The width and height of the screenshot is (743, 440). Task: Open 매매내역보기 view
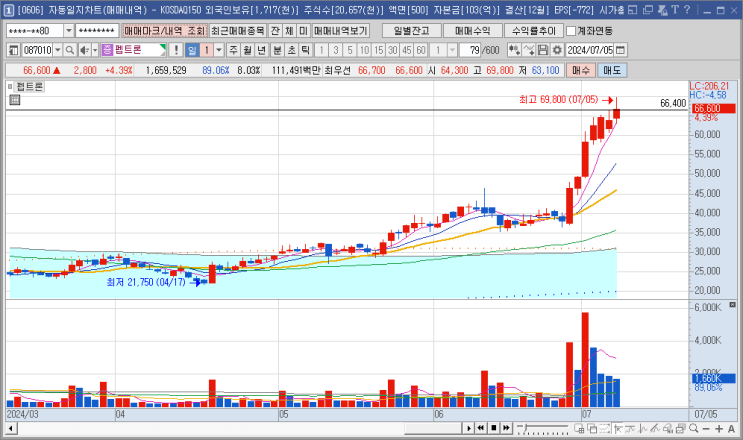click(x=341, y=31)
